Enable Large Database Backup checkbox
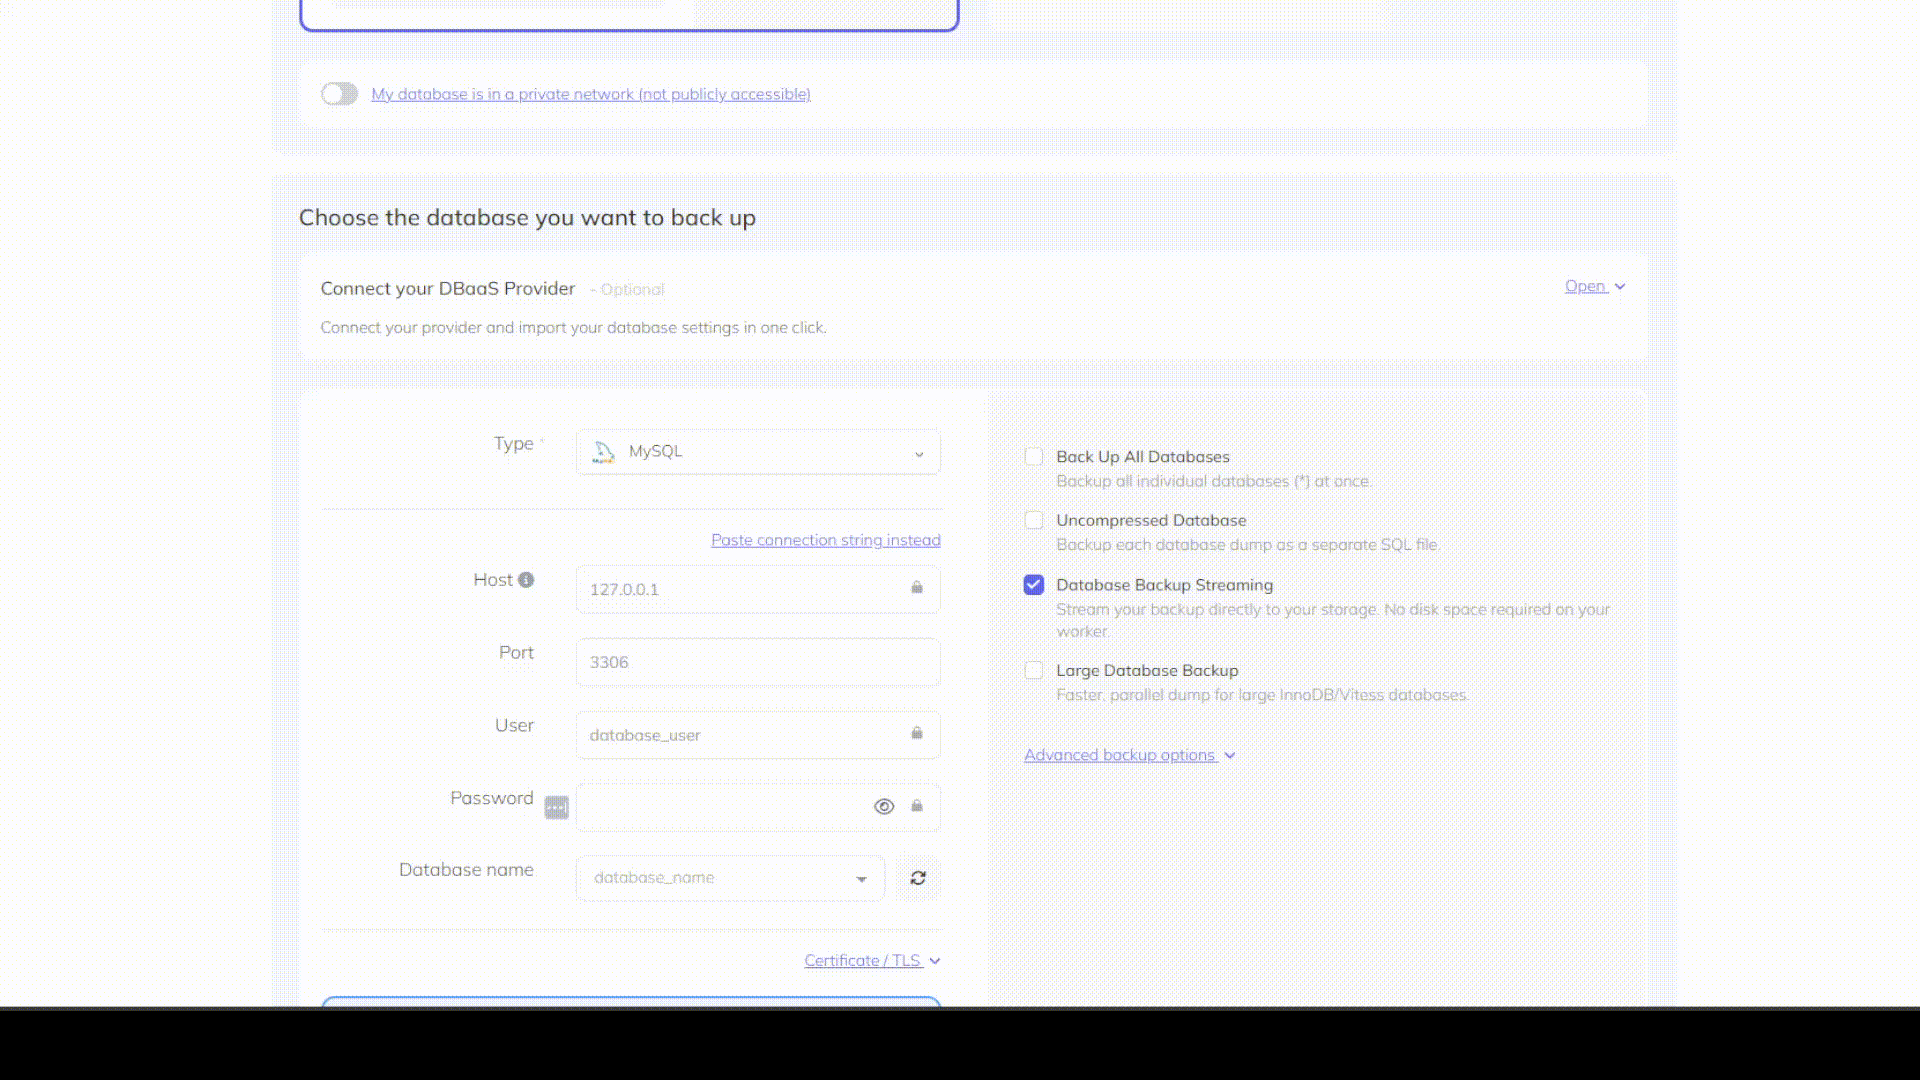Screen dimensions: 1920x1080 1034,671
